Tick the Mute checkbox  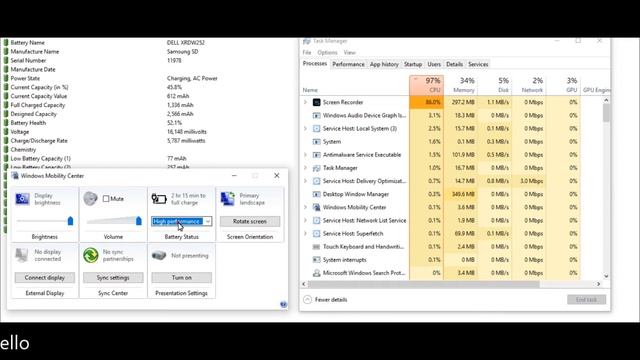pos(106,199)
